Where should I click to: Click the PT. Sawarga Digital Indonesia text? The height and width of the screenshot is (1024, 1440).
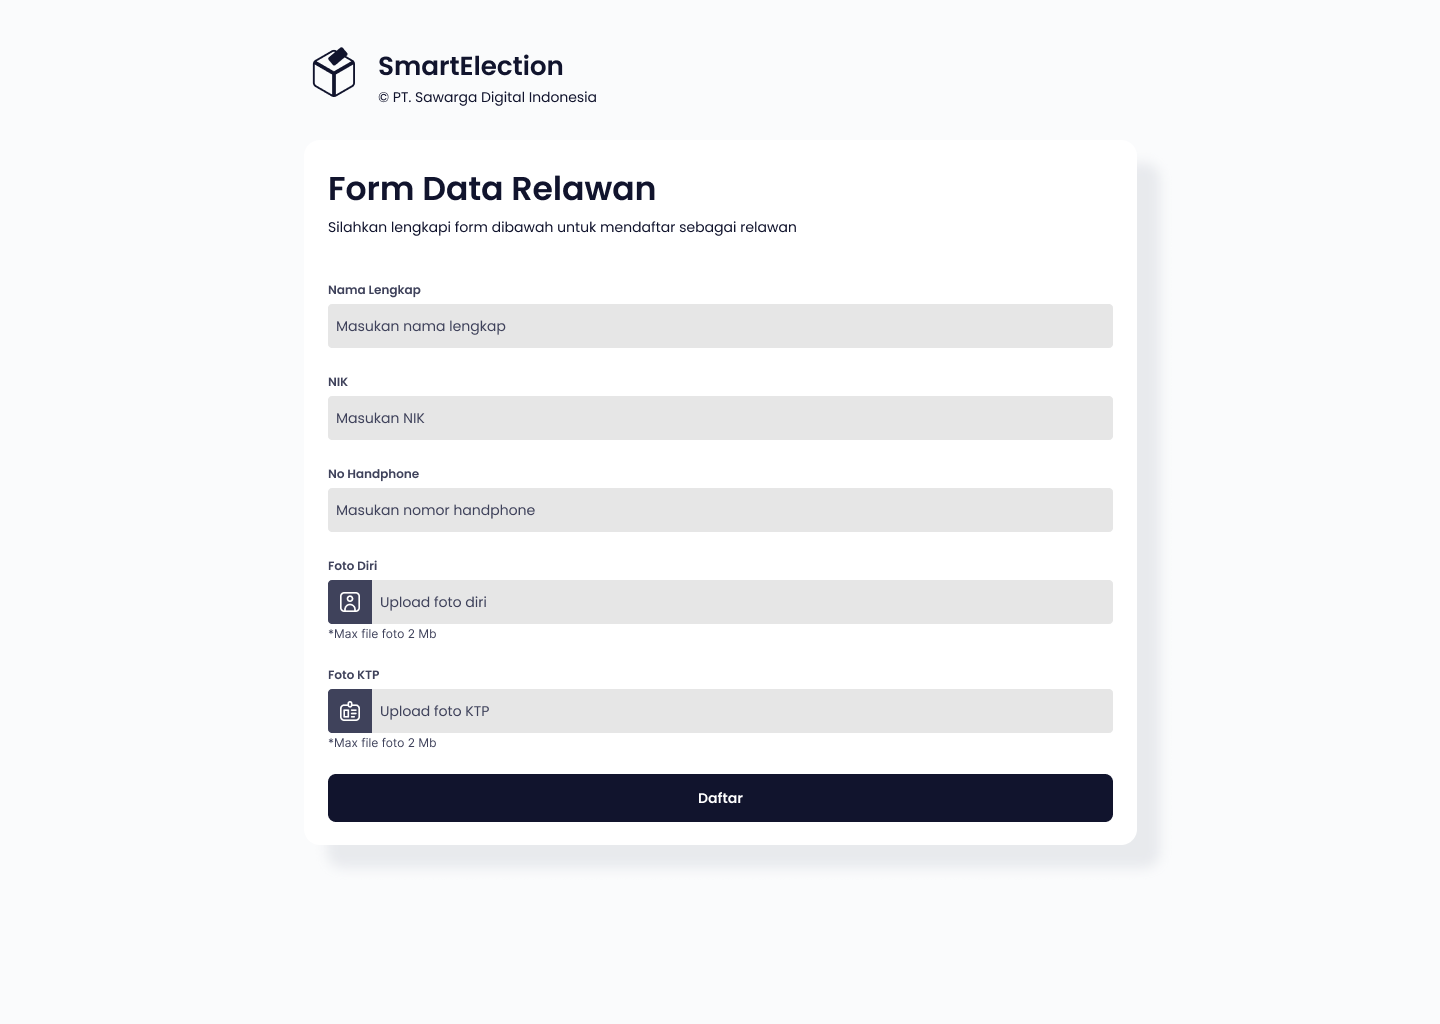tap(487, 97)
